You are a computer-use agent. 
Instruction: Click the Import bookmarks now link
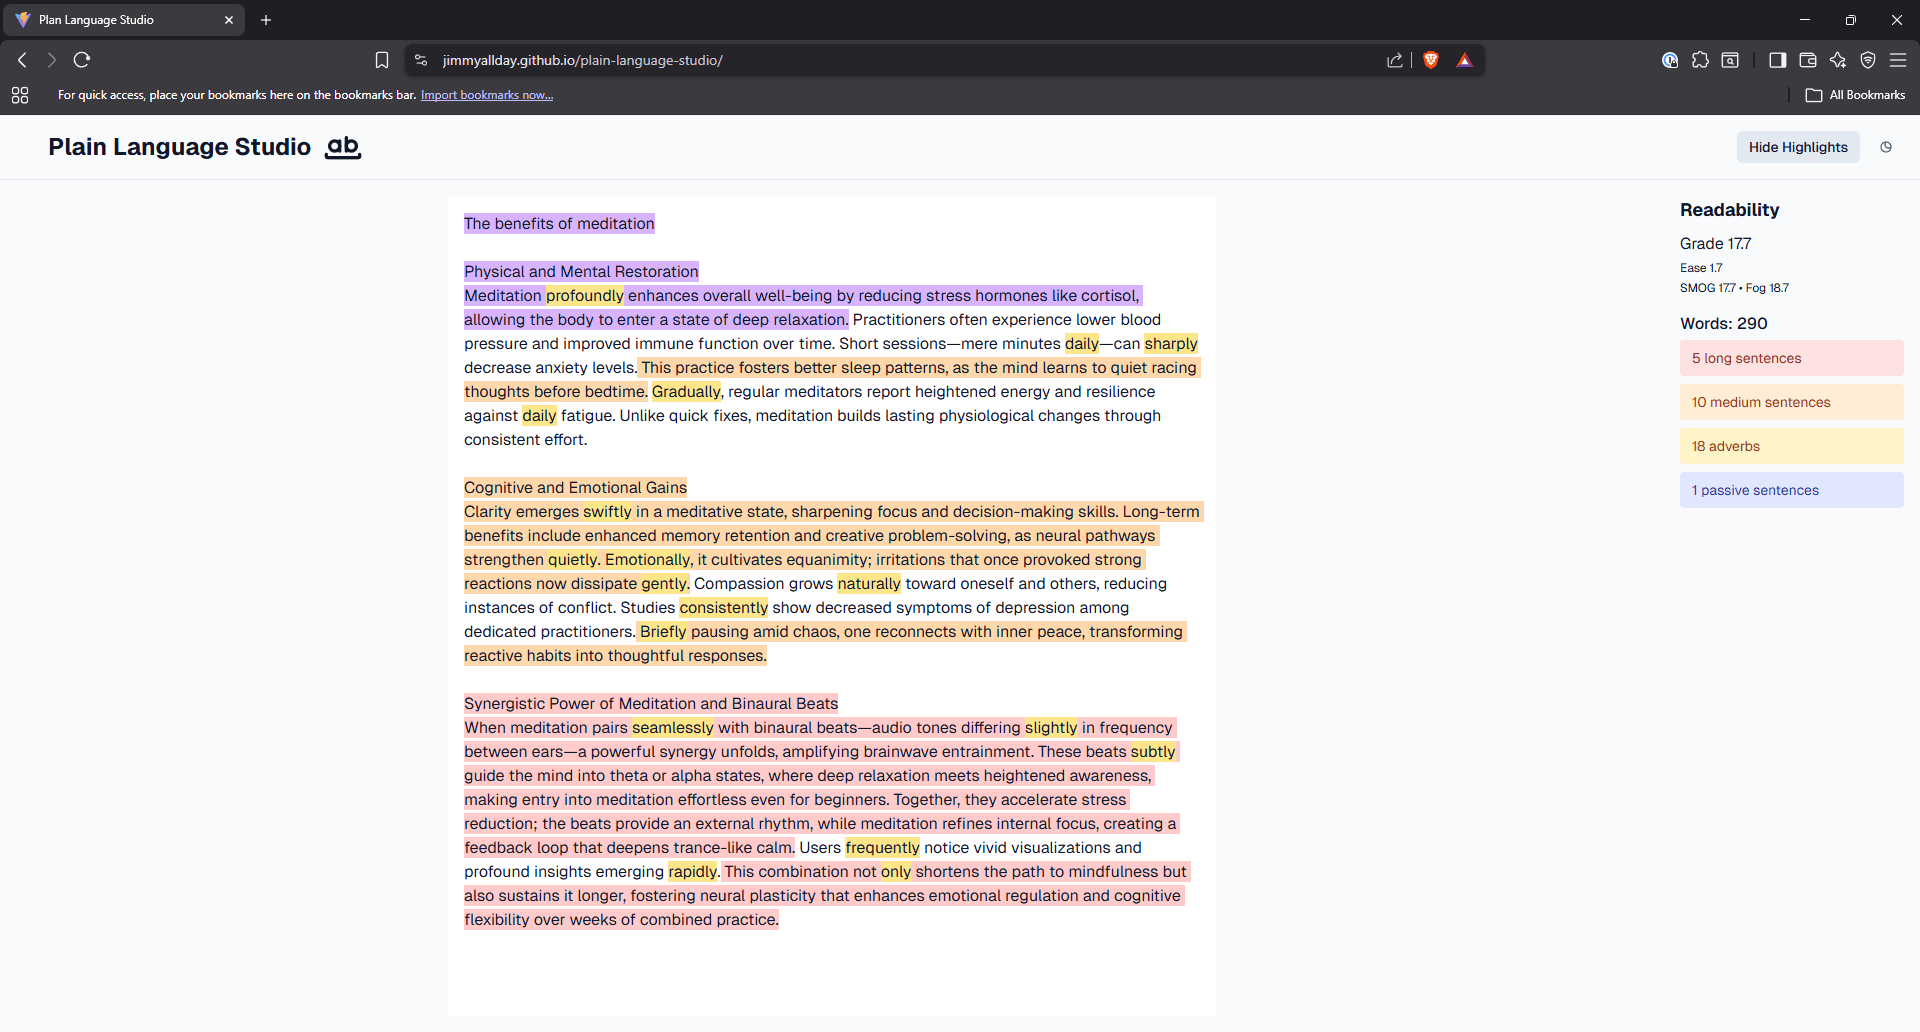[486, 95]
